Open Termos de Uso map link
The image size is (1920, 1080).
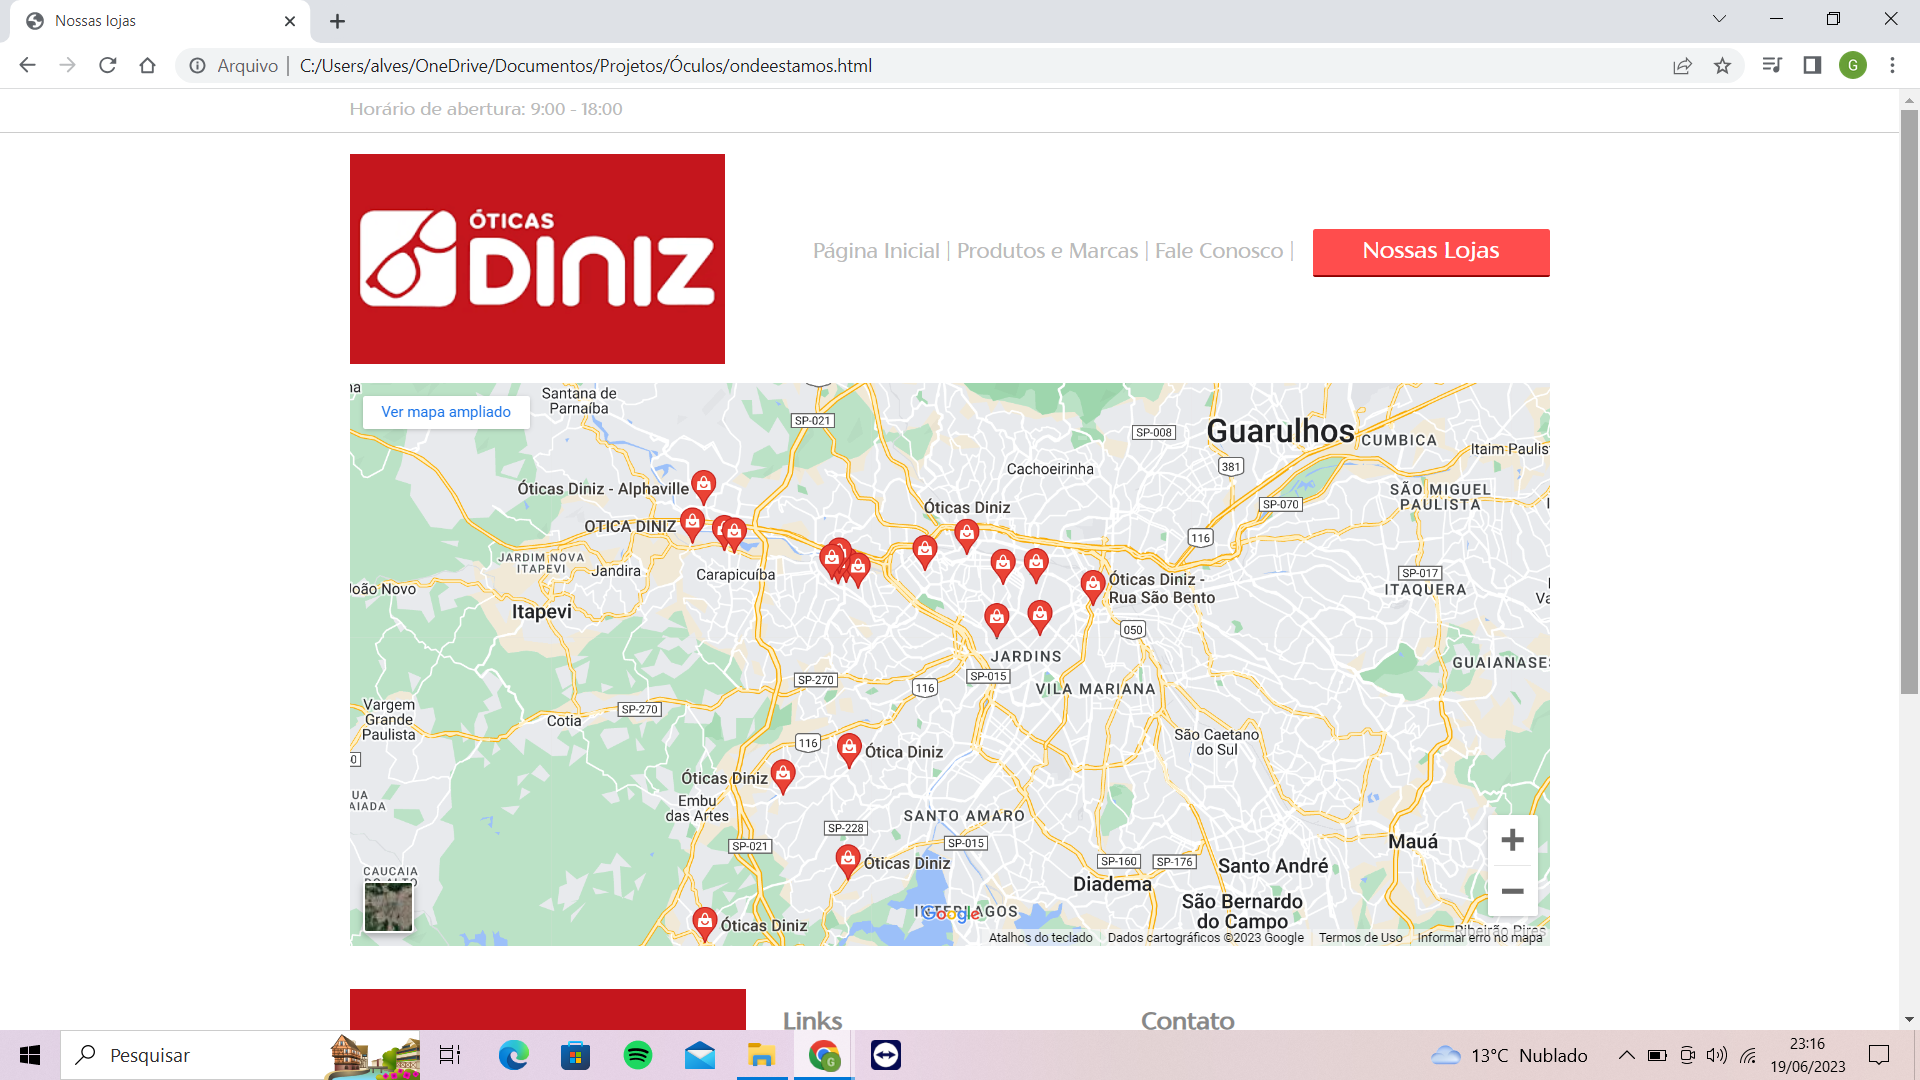(1360, 938)
